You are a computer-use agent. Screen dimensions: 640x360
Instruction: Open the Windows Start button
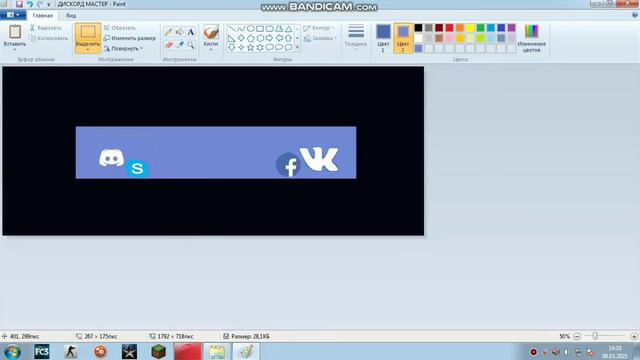13,351
